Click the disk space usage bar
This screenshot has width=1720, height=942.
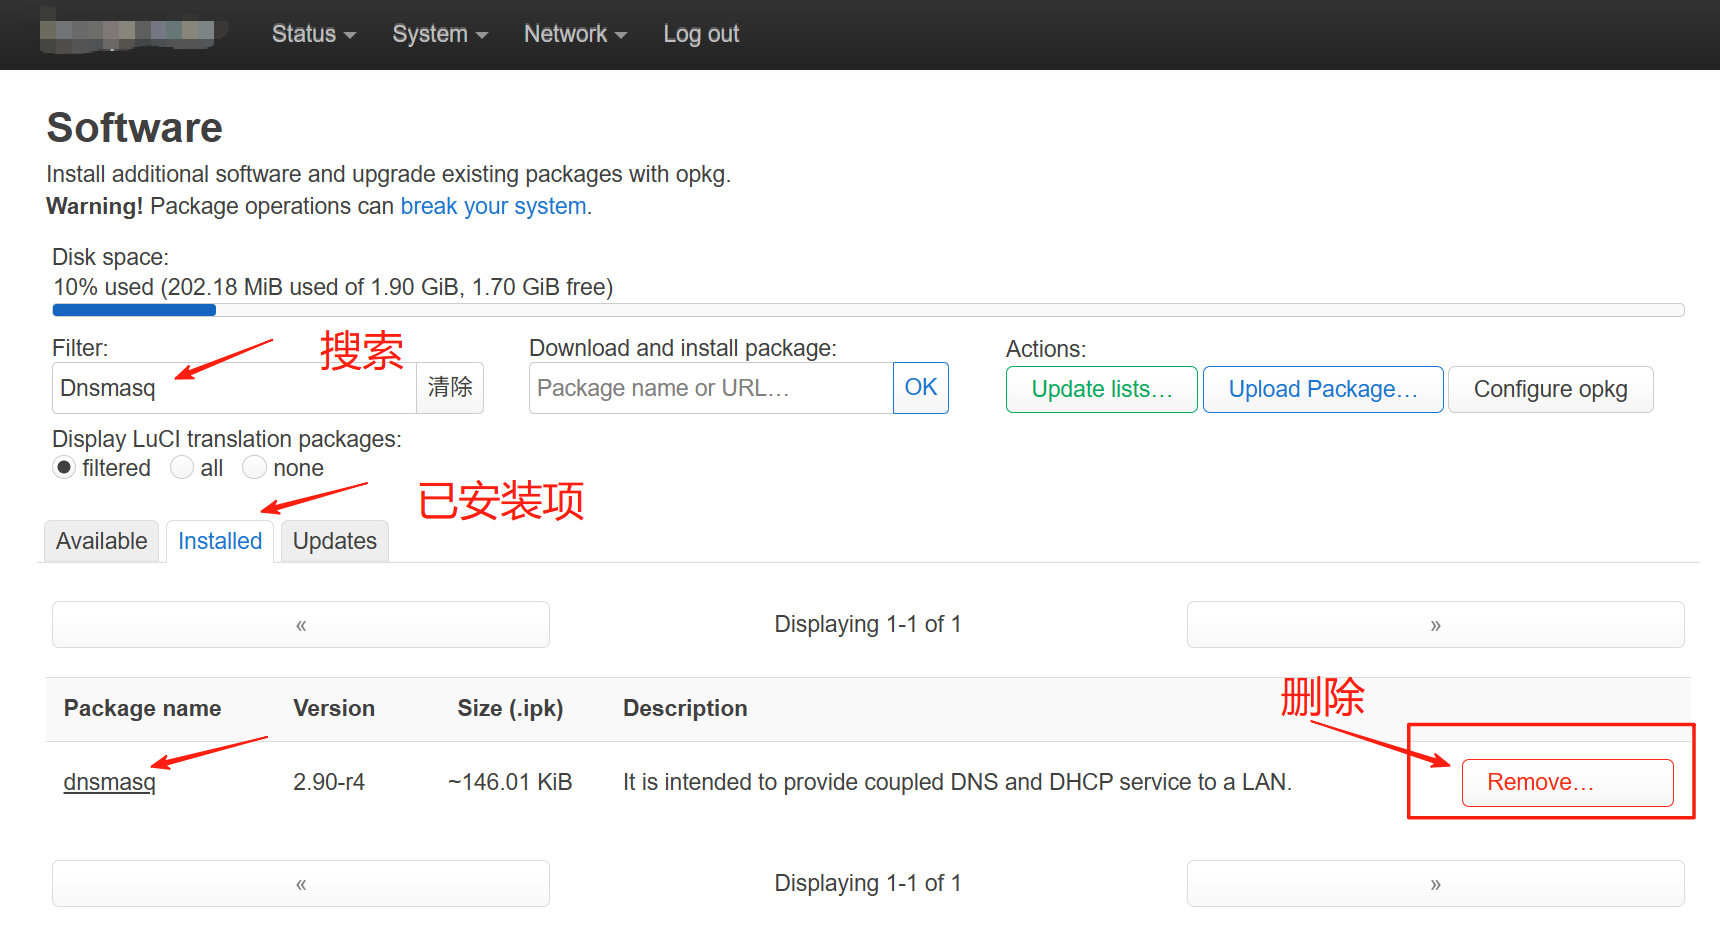click(x=868, y=310)
